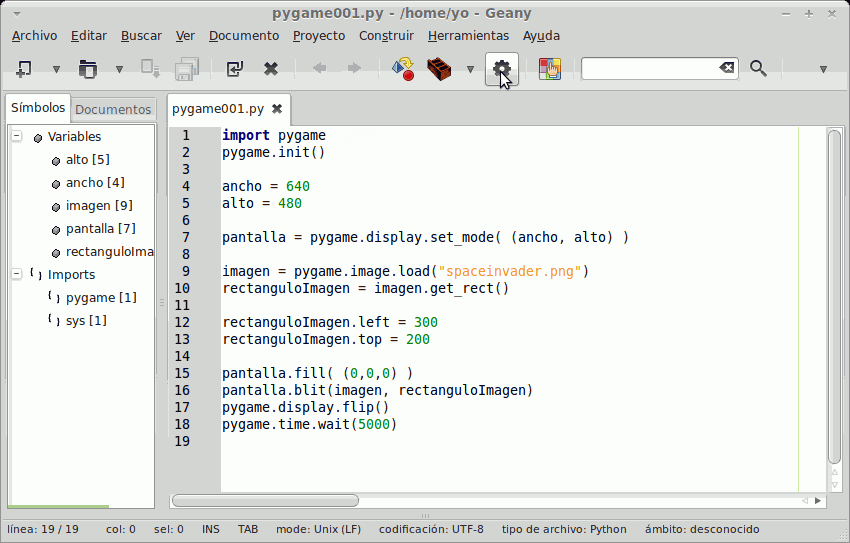Open the Editar menu
The width and height of the screenshot is (850, 543).
[89, 36]
